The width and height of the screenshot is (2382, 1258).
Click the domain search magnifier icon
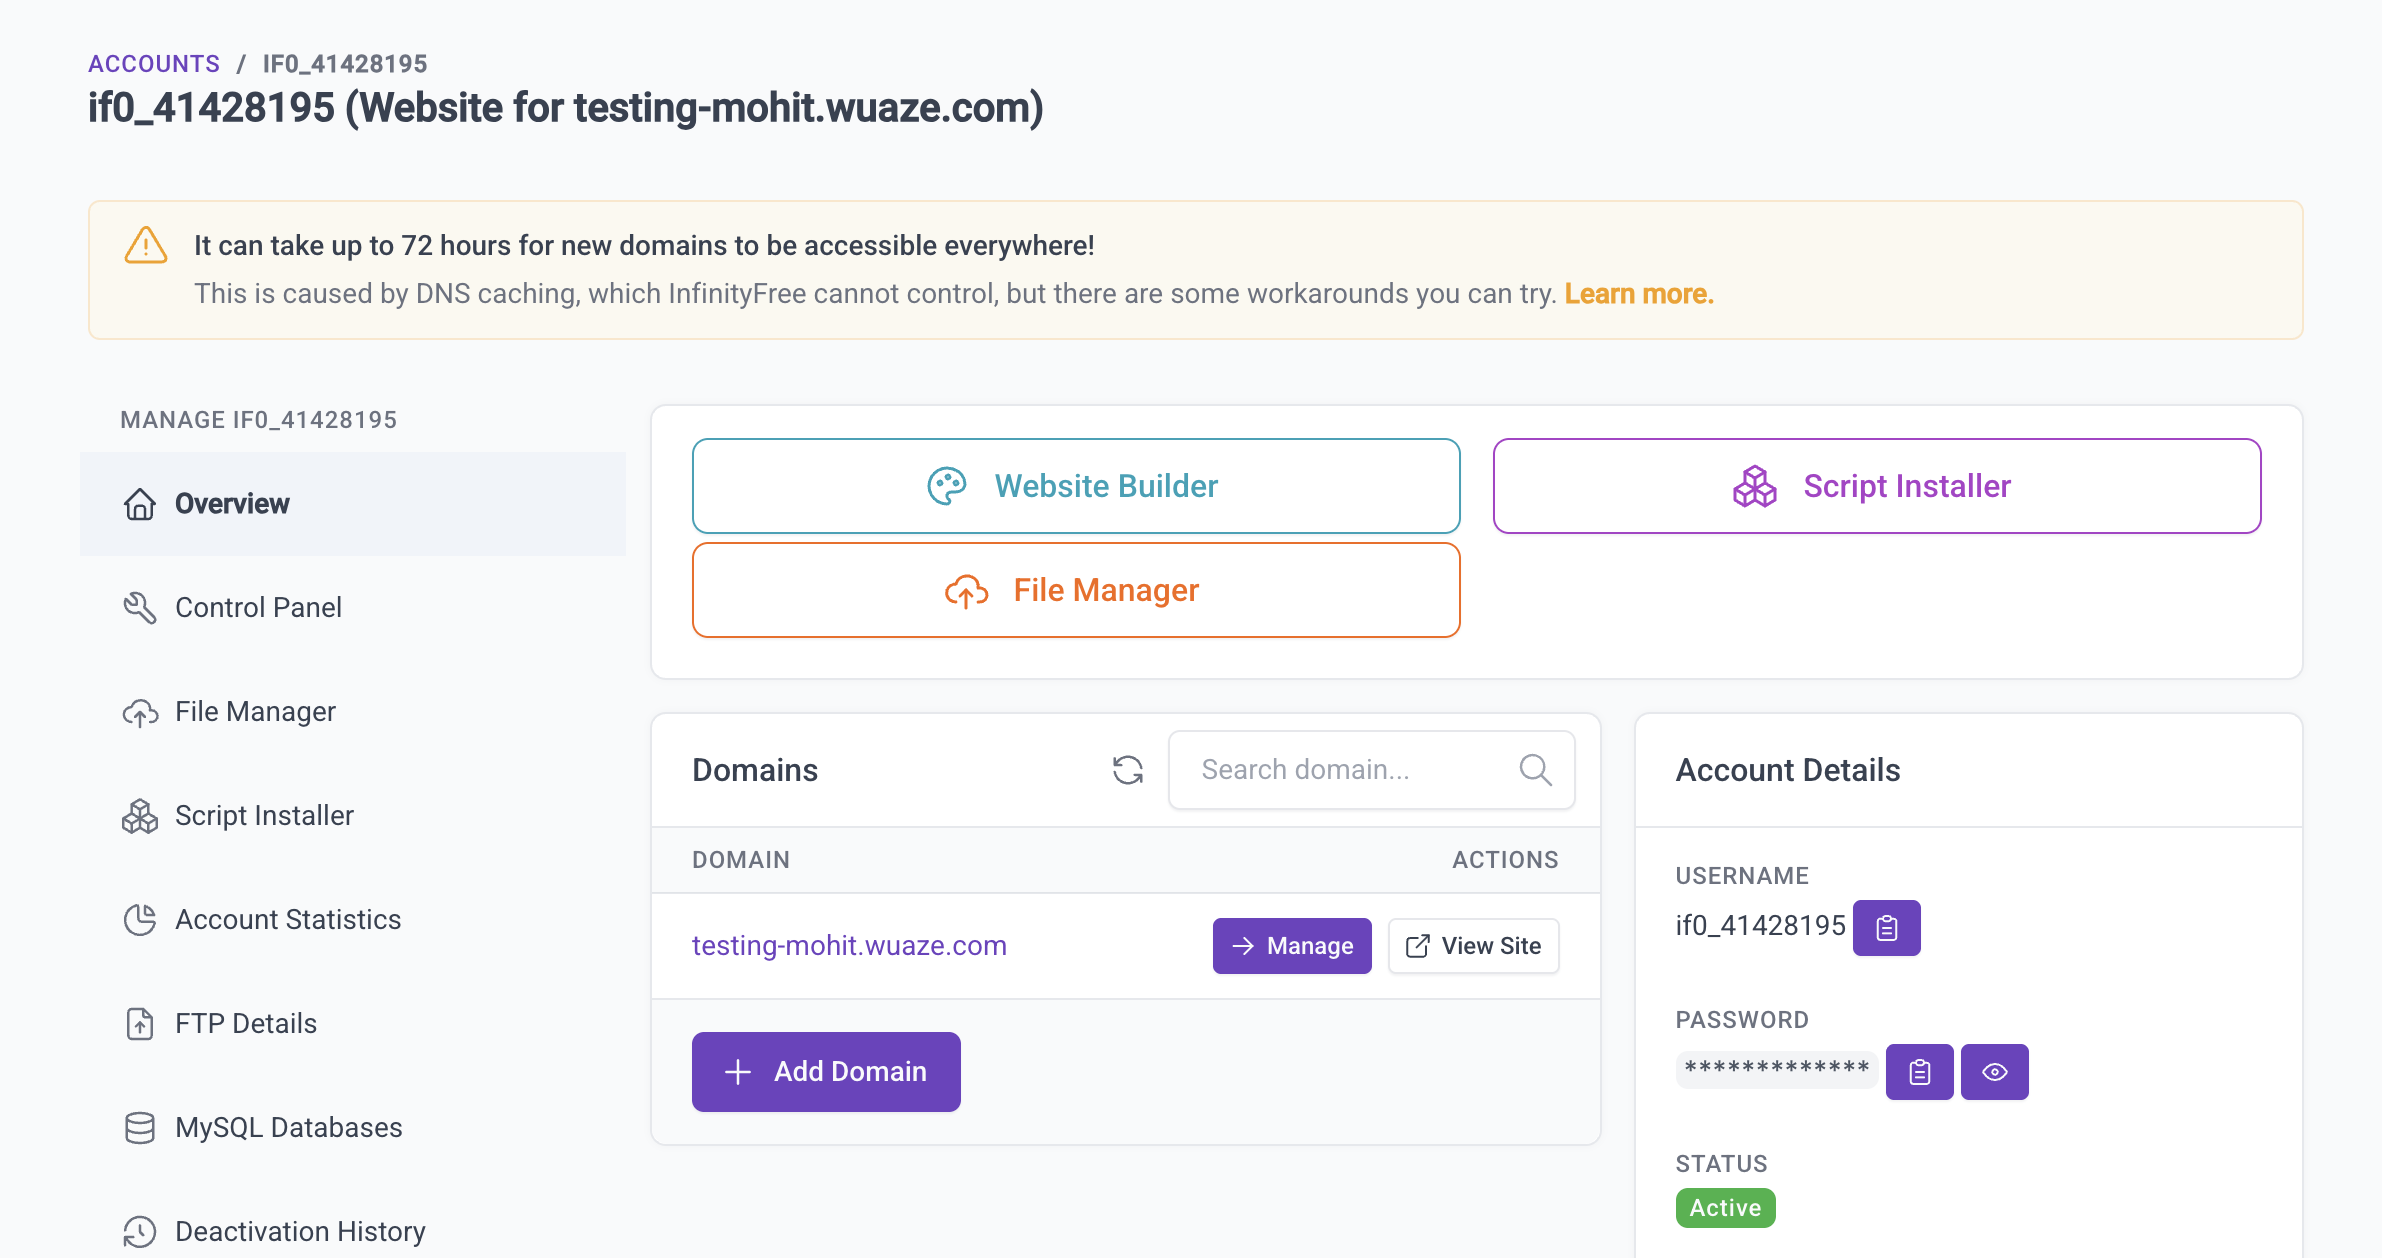coord(1535,769)
